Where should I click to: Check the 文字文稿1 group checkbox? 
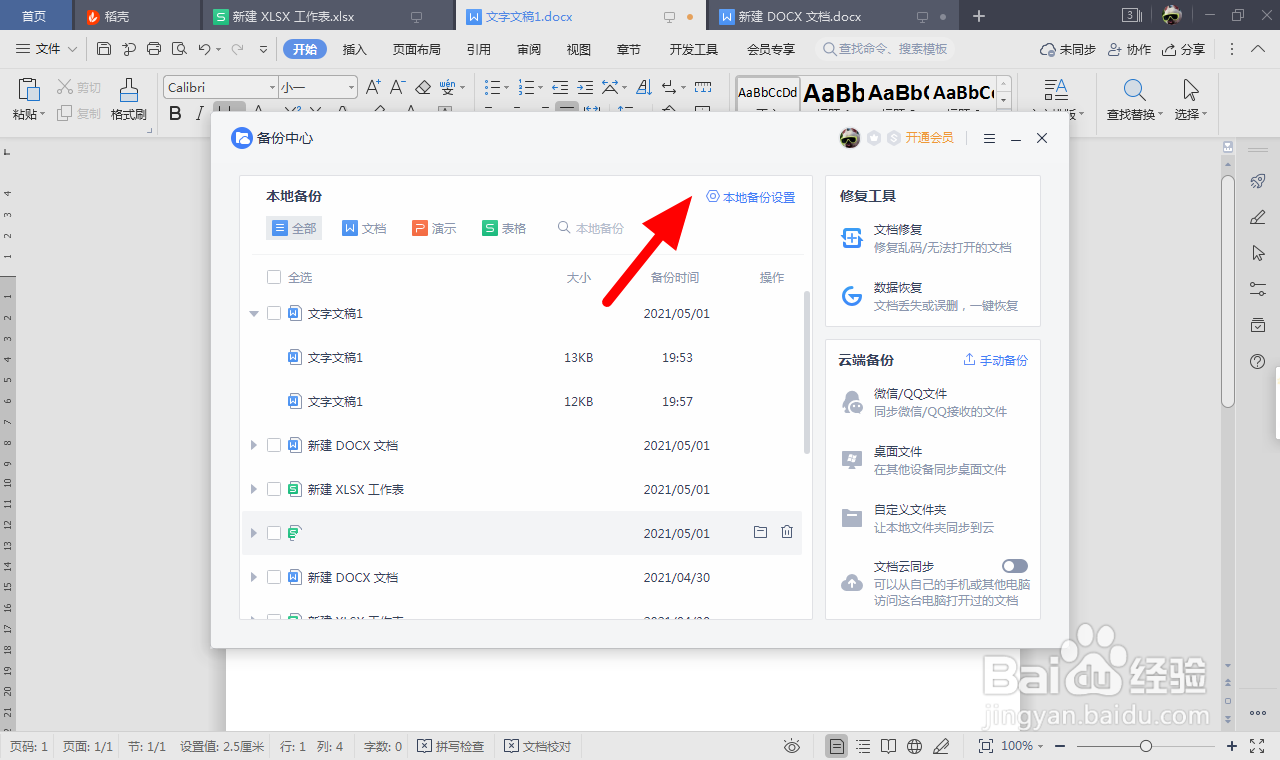pos(274,313)
